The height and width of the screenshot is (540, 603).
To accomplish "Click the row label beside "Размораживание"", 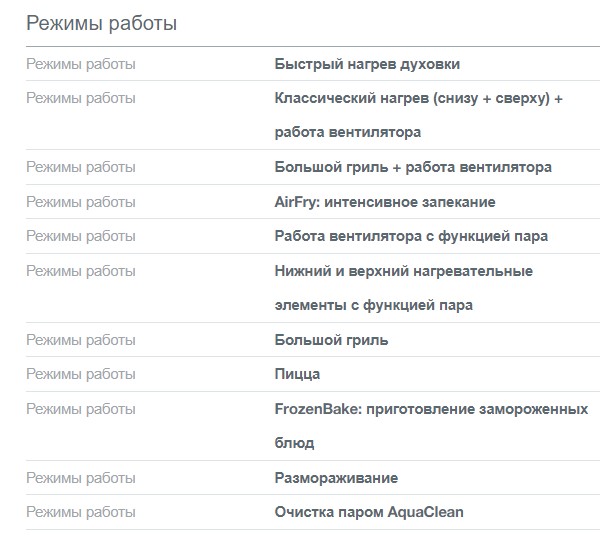I will tap(81, 478).
